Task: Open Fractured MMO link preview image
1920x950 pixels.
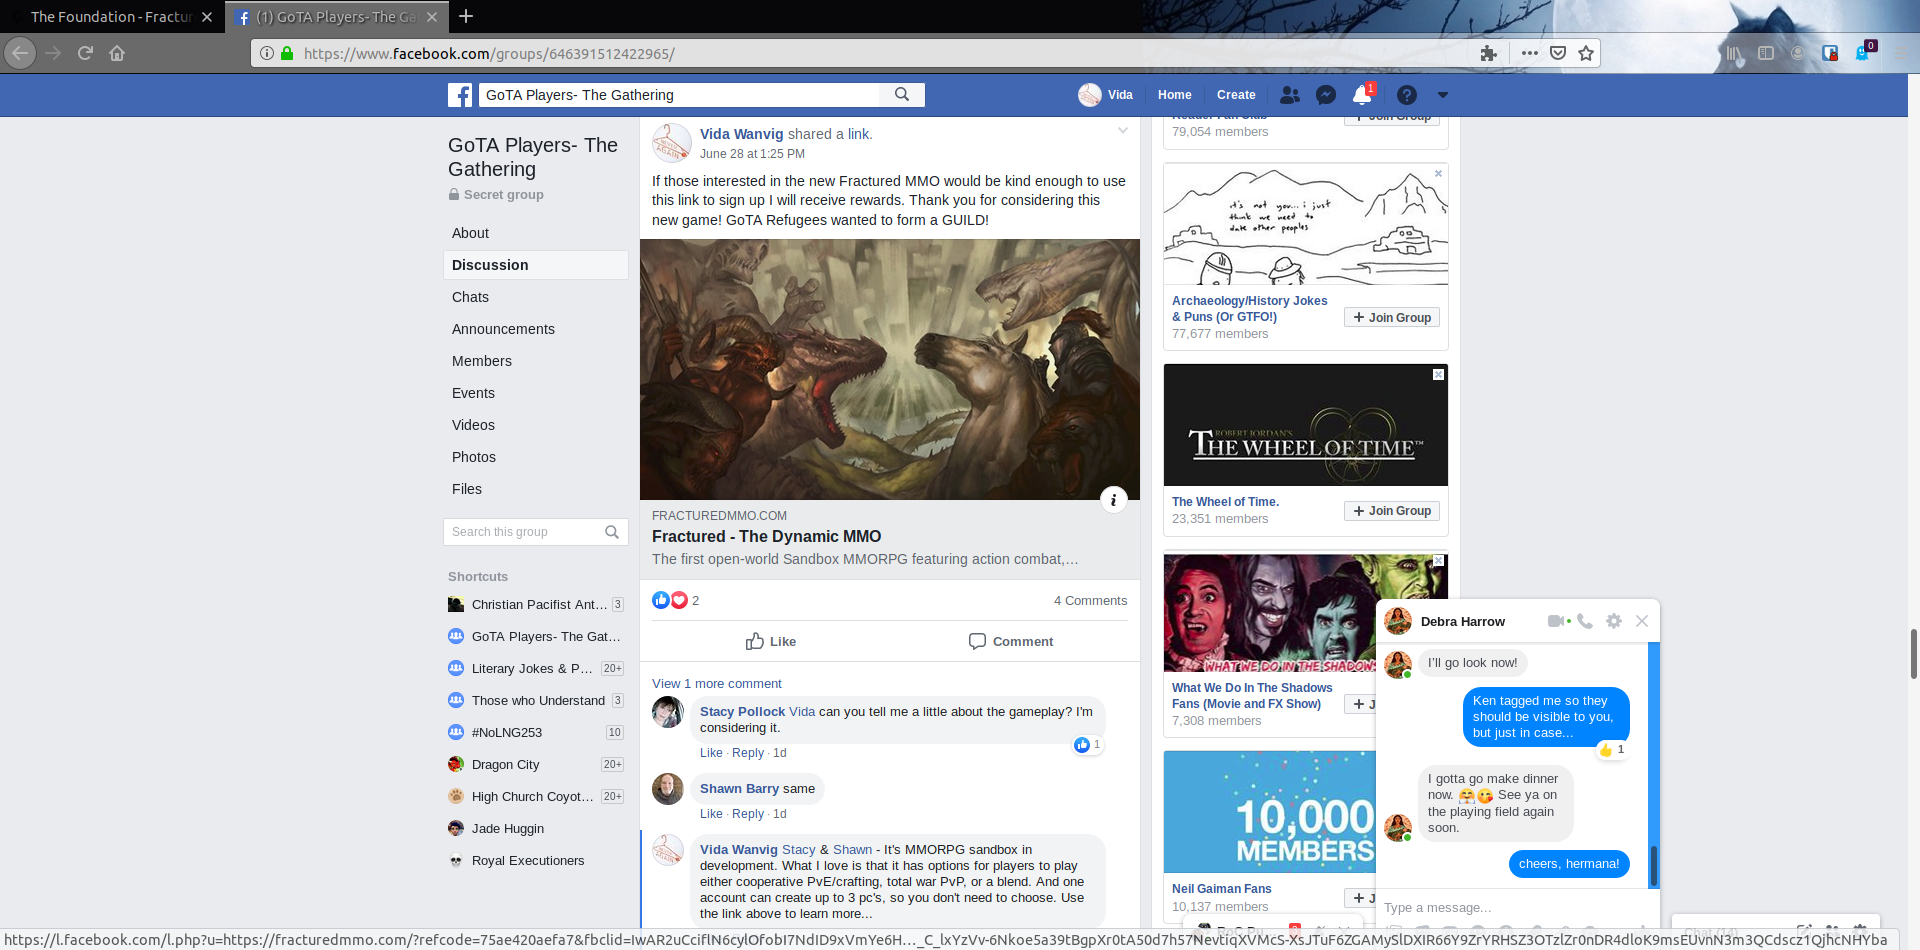Action: click(890, 369)
